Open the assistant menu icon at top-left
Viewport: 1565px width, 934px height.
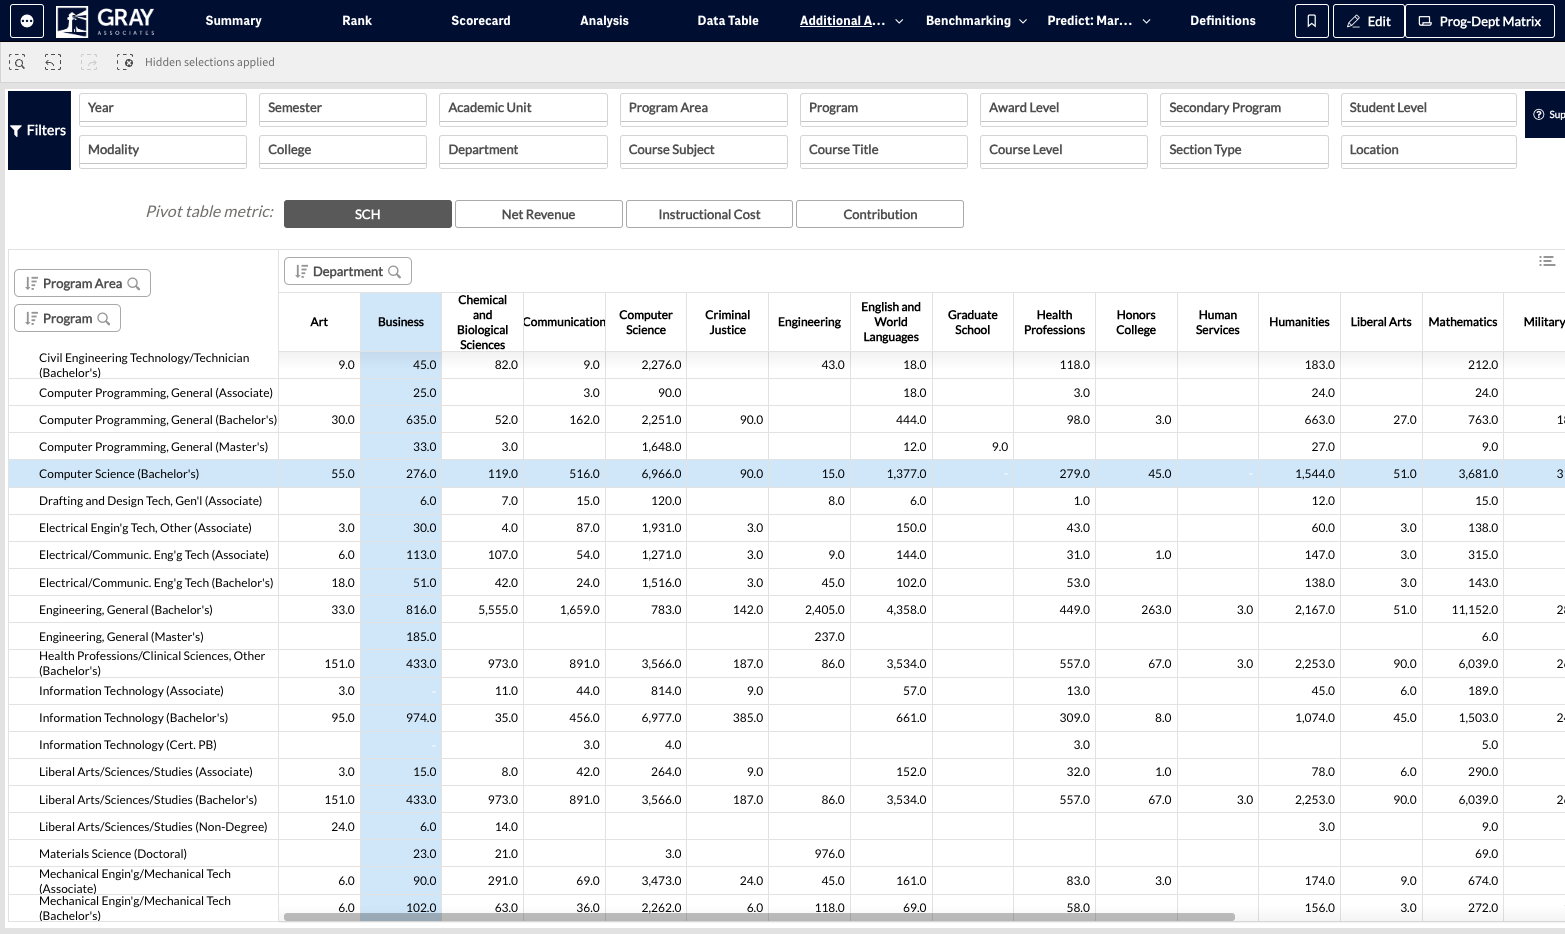27,20
